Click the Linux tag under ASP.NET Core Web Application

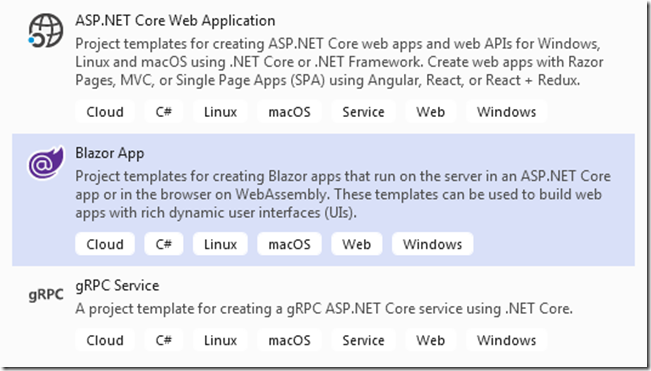[220, 112]
